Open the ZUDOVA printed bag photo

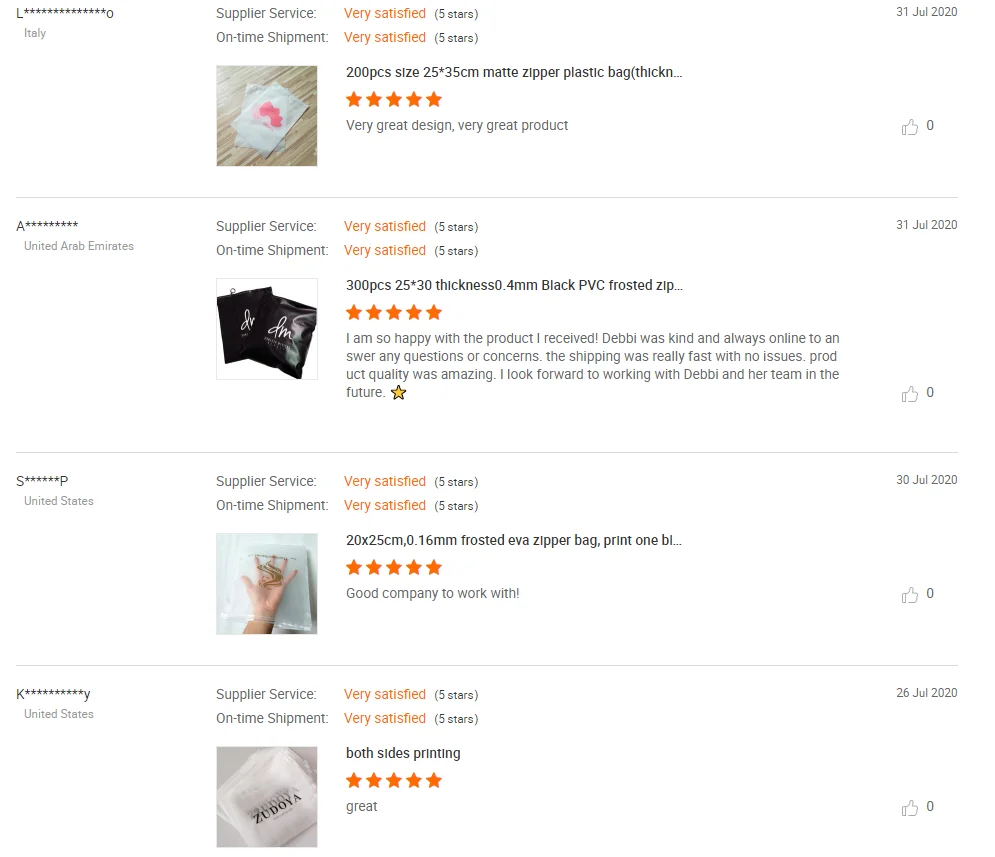(x=267, y=797)
